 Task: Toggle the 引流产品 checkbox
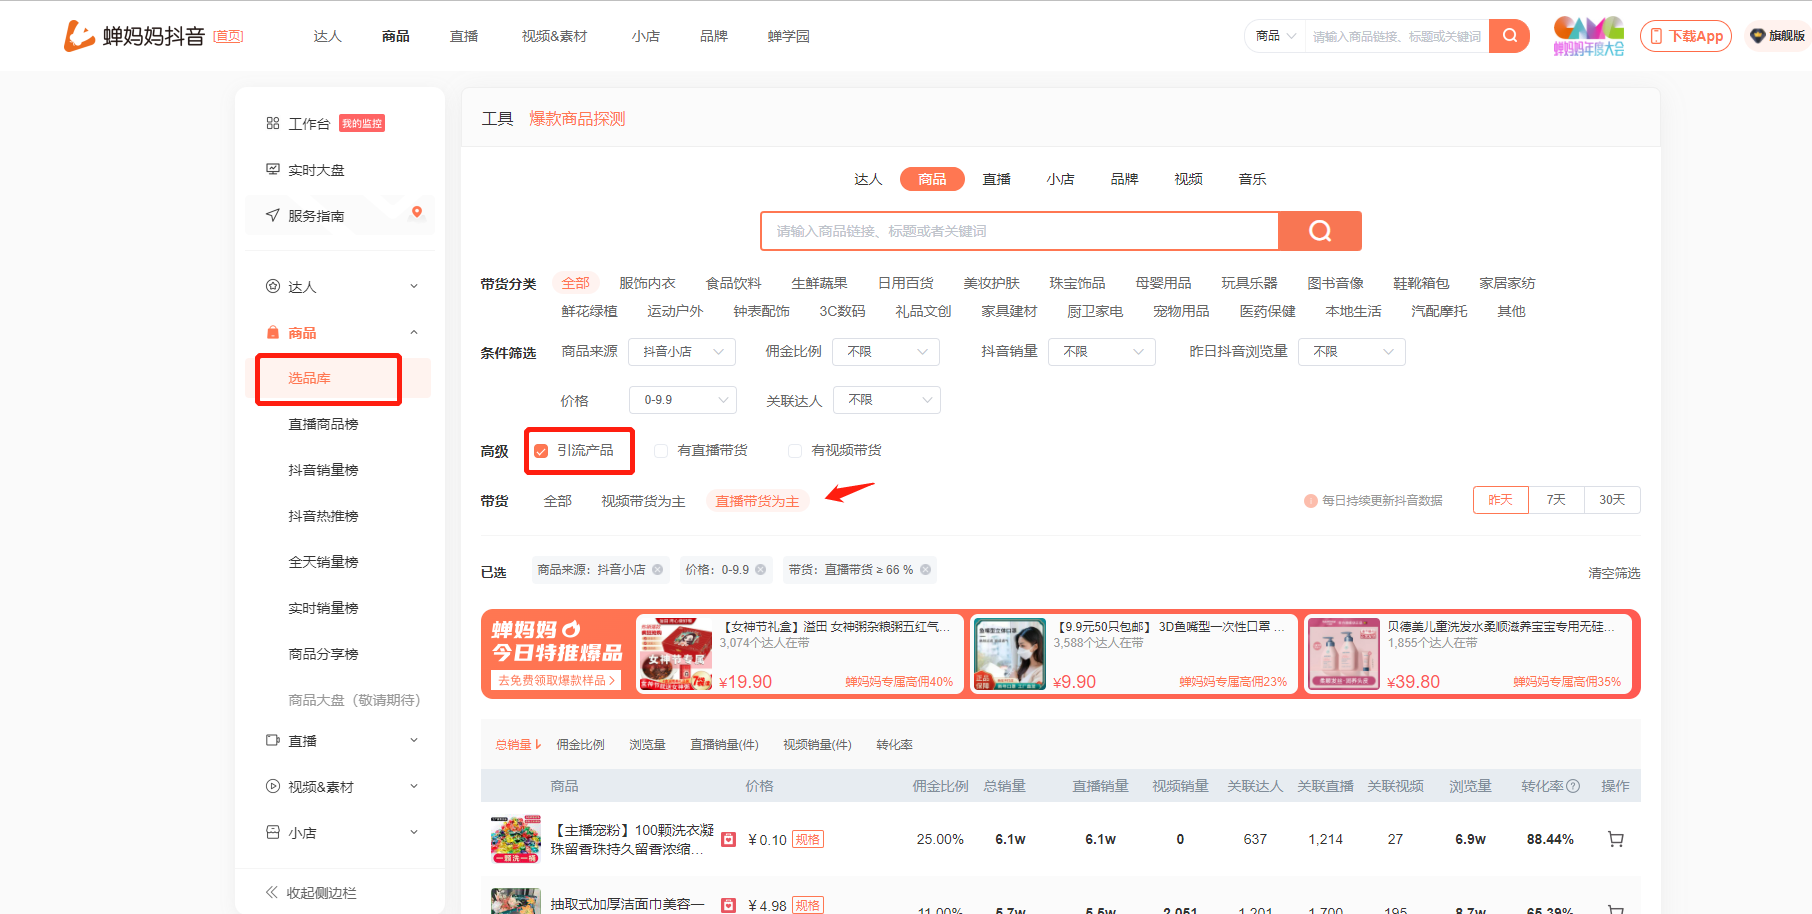(x=541, y=451)
